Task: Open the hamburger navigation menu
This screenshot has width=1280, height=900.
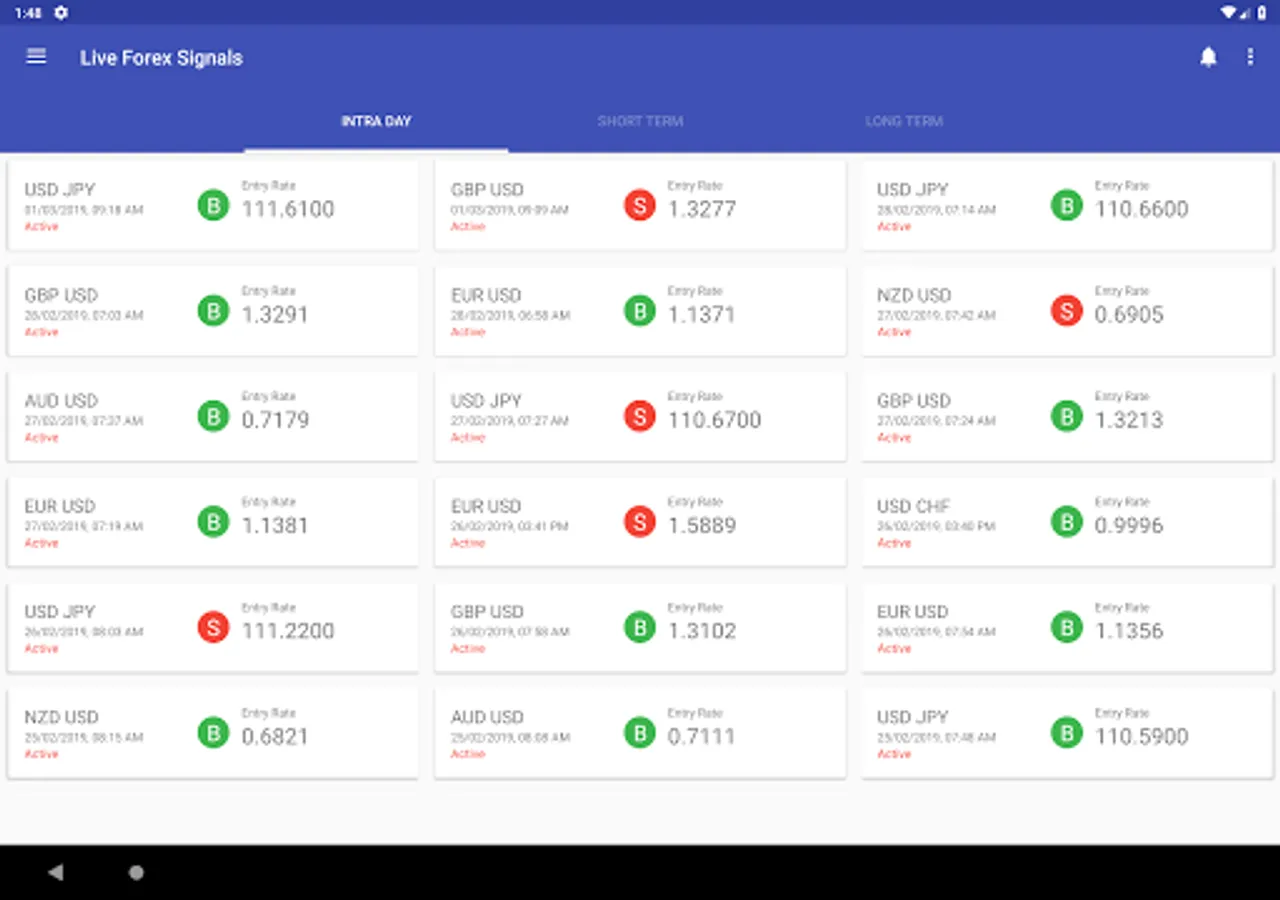Action: tap(36, 57)
